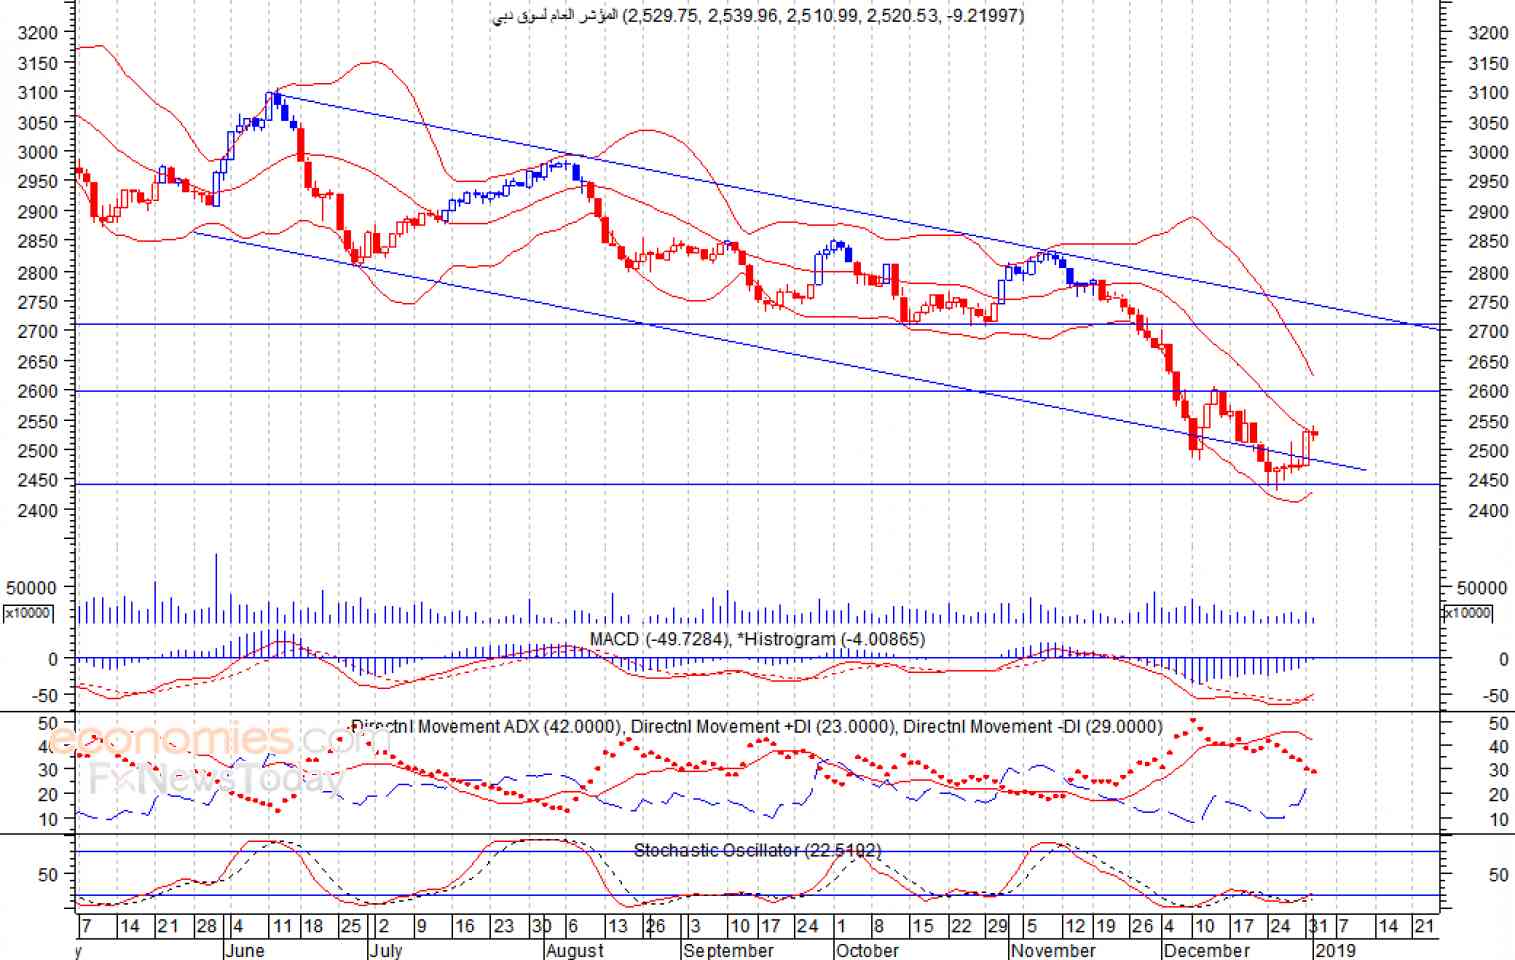Select the 2019 year marker on timeline
1515x960 pixels.
[x=1334, y=950]
